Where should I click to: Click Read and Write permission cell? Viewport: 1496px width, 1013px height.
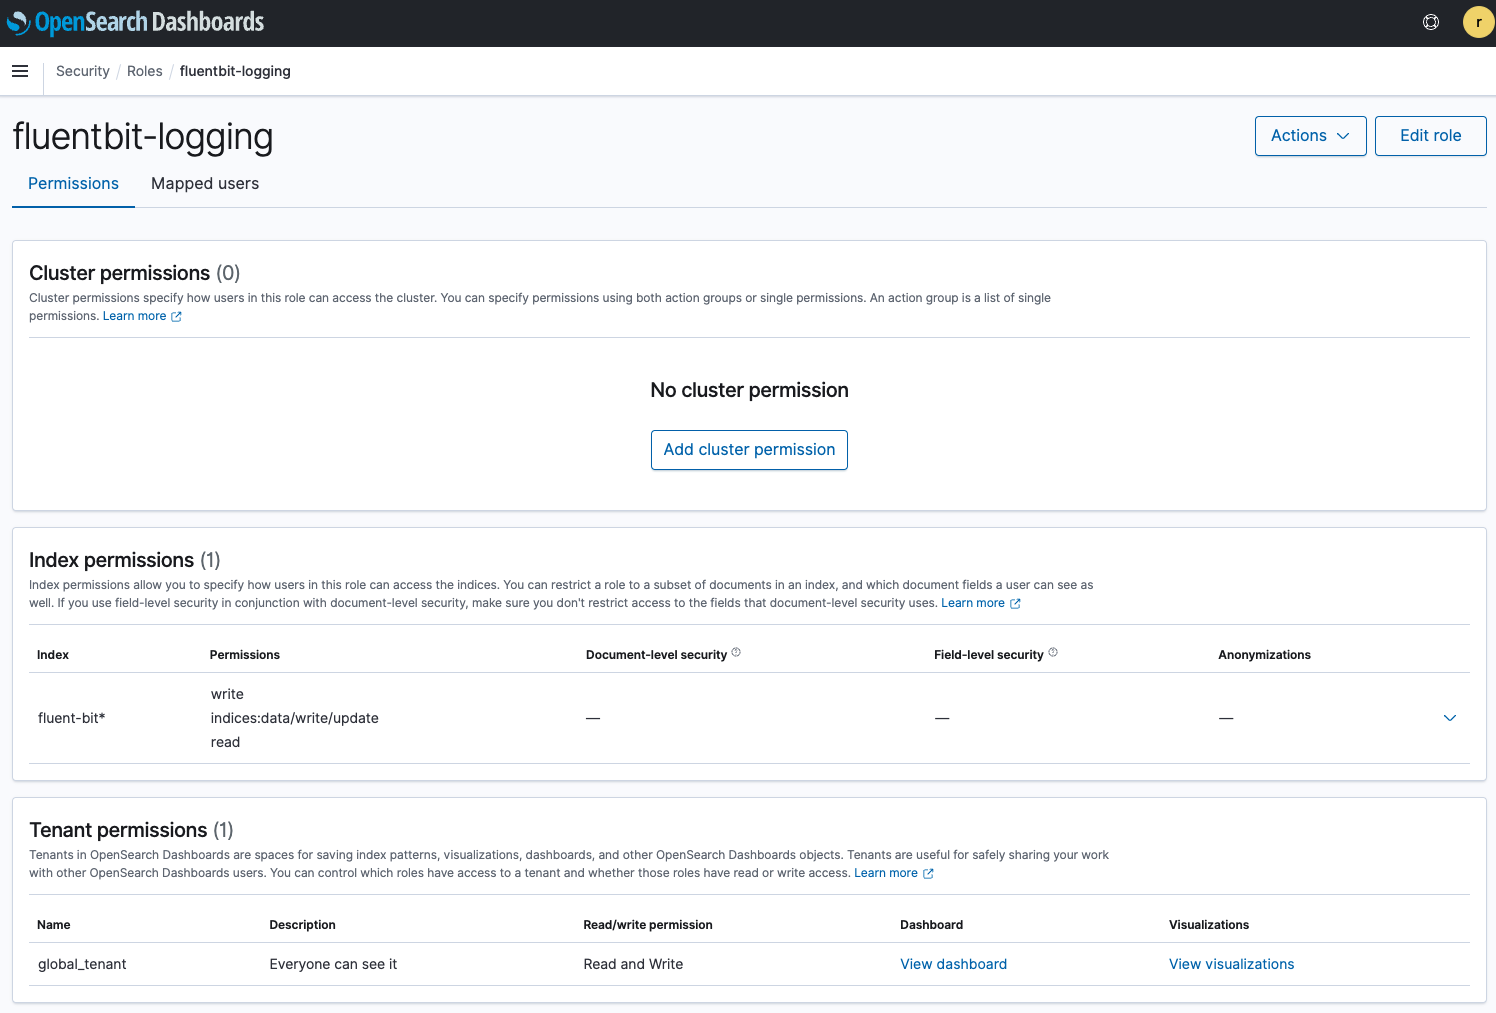point(633,964)
